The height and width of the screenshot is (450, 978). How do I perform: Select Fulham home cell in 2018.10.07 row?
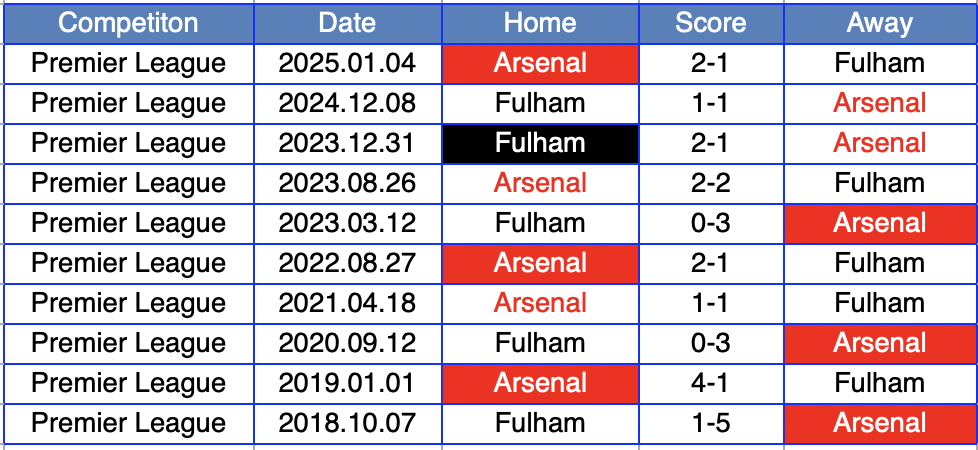coord(540,423)
